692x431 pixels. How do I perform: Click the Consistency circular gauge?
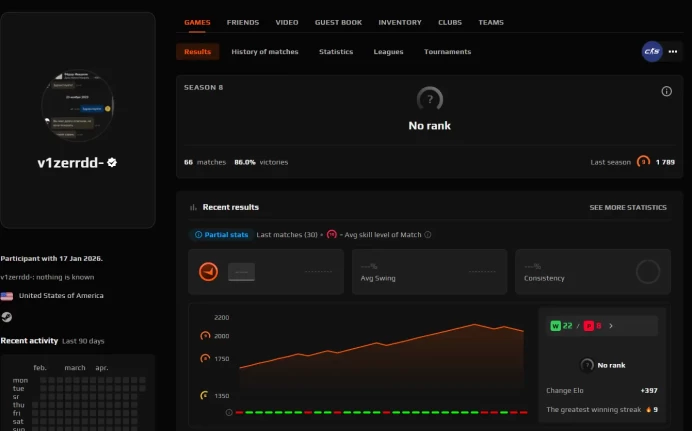pos(648,272)
